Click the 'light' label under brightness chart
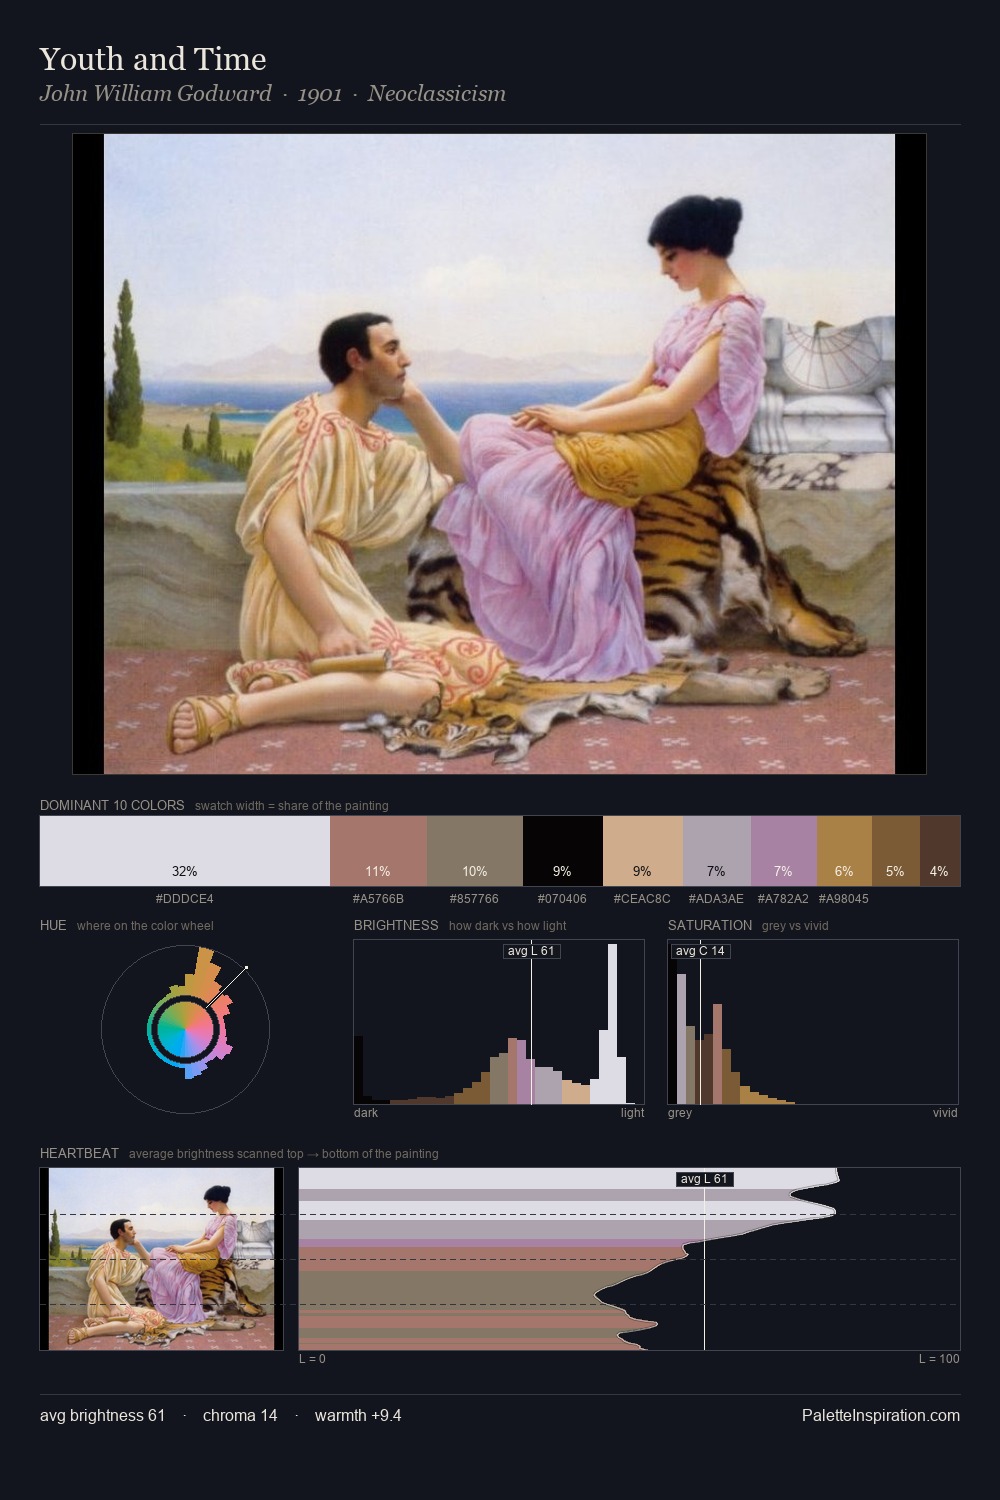 coord(632,1113)
